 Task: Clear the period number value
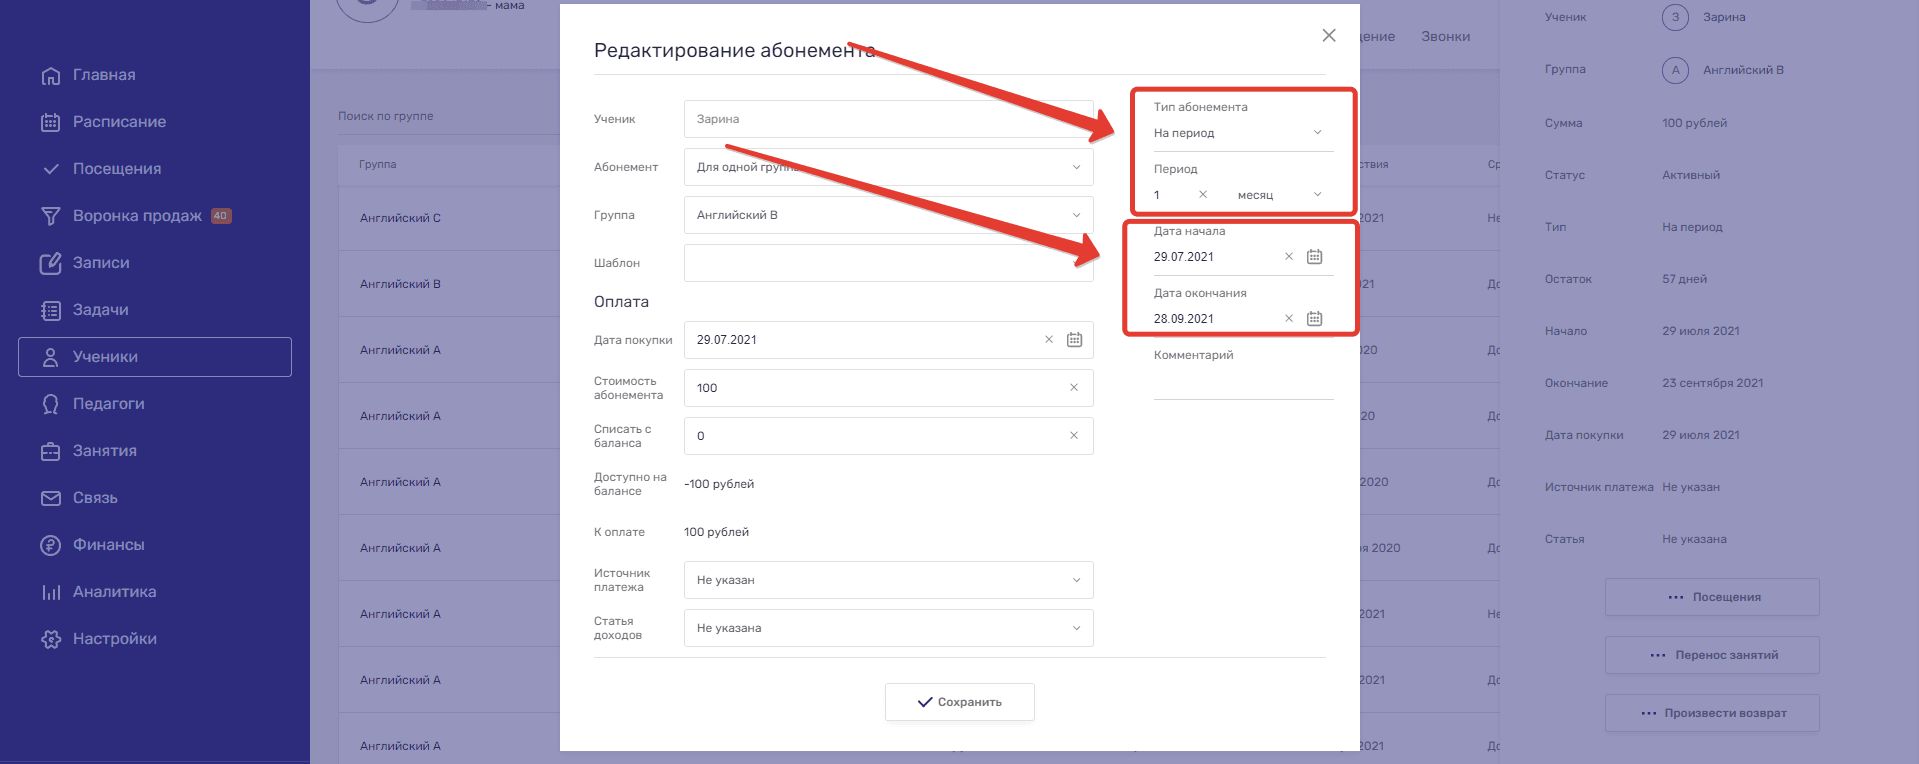coord(1203,195)
